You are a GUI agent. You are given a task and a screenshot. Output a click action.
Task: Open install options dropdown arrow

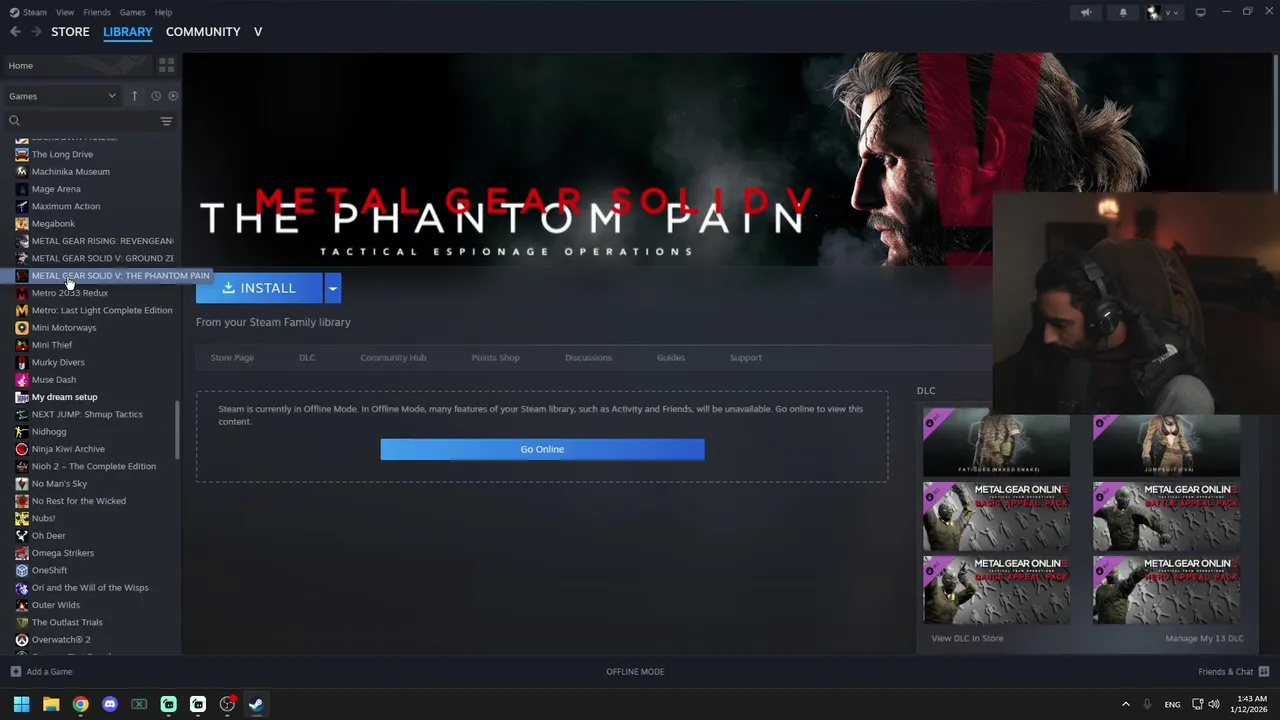click(x=332, y=288)
